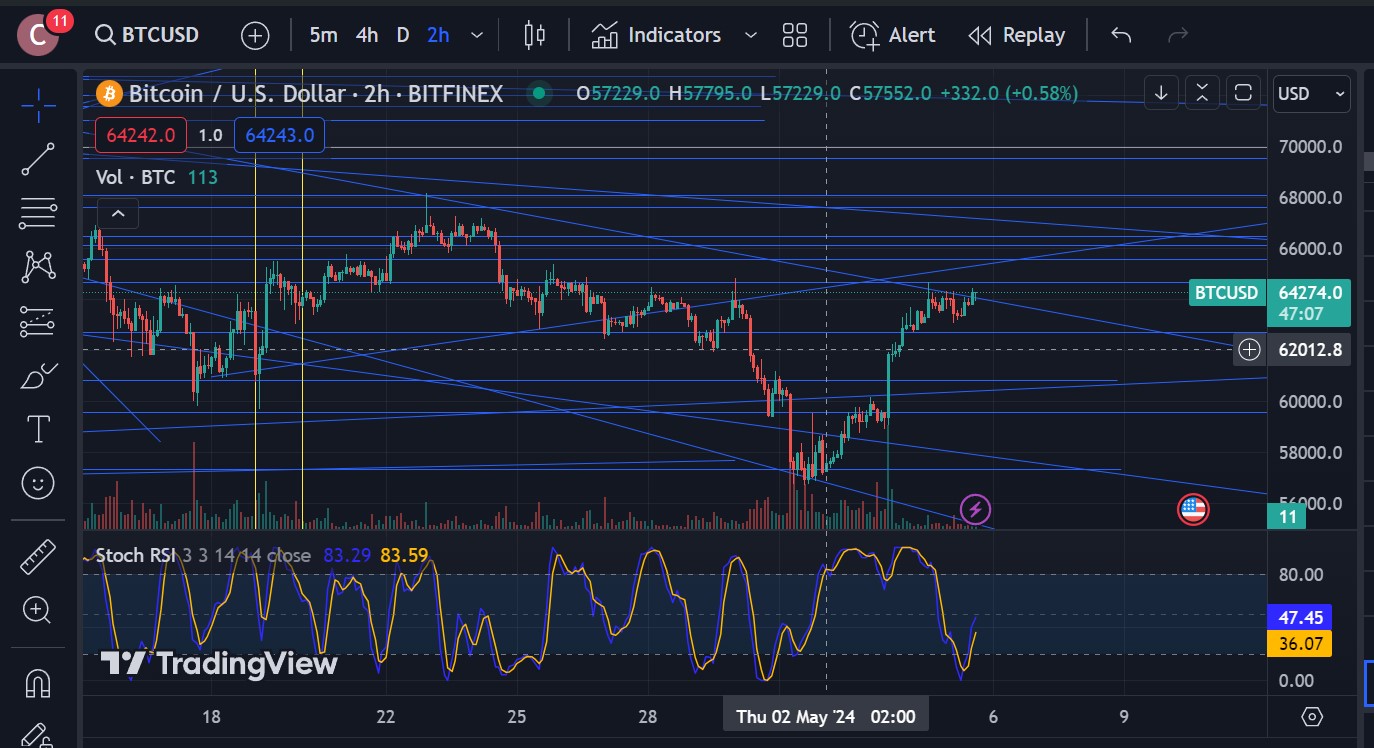Click the redo arrow
The image size is (1374, 748).
click(1178, 35)
